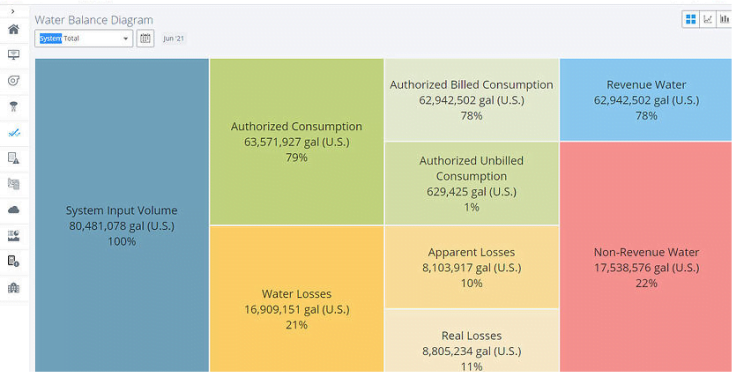
Task: Open the cloud icon in sidebar
Action: tap(14, 210)
